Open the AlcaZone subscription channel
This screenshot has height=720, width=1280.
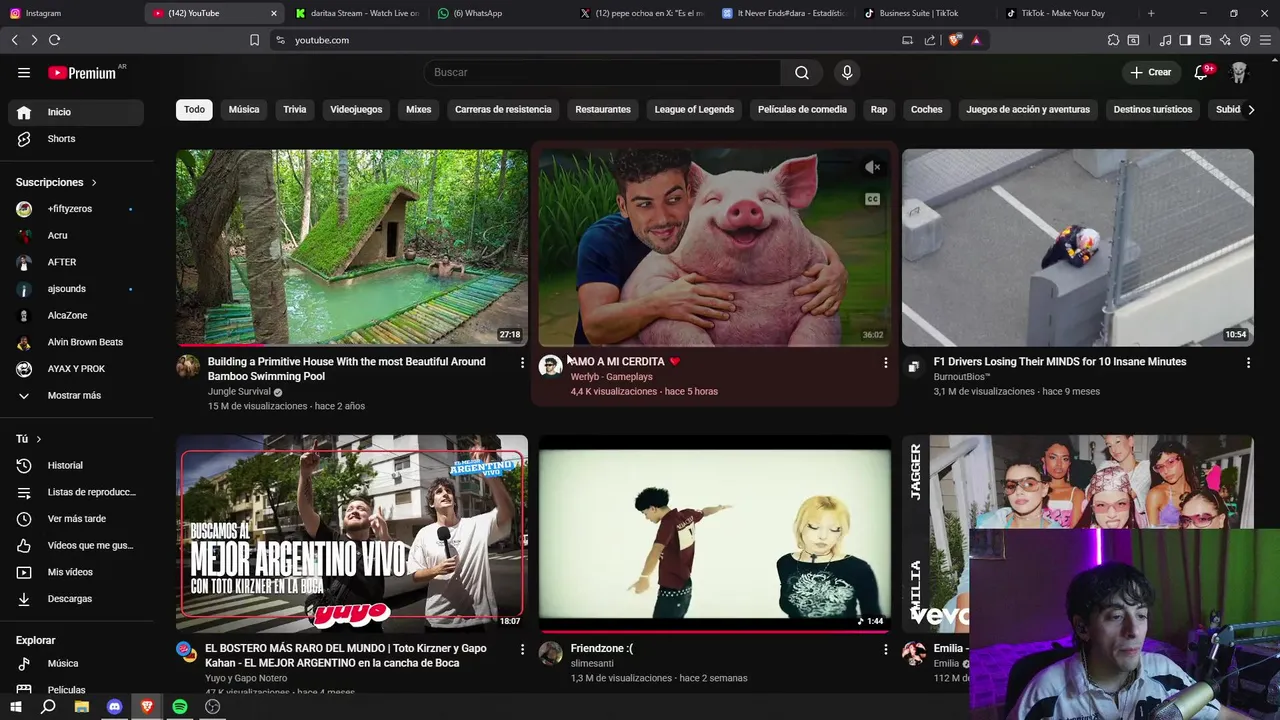point(76,316)
